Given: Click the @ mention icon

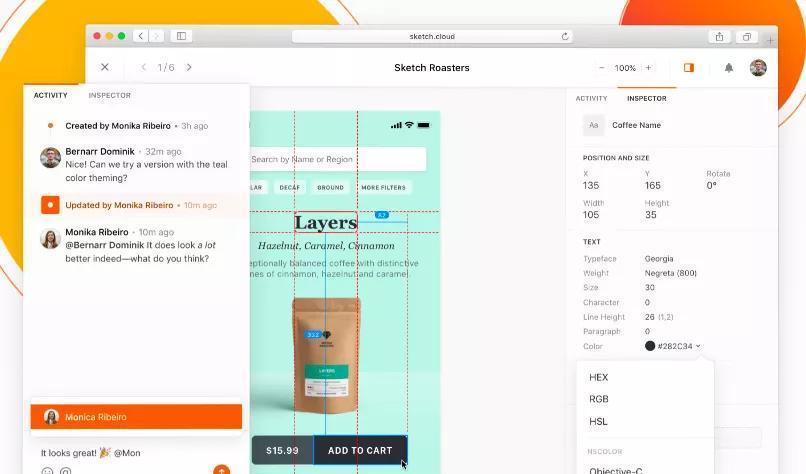Looking at the screenshot, I should click(x=65, y=470).
